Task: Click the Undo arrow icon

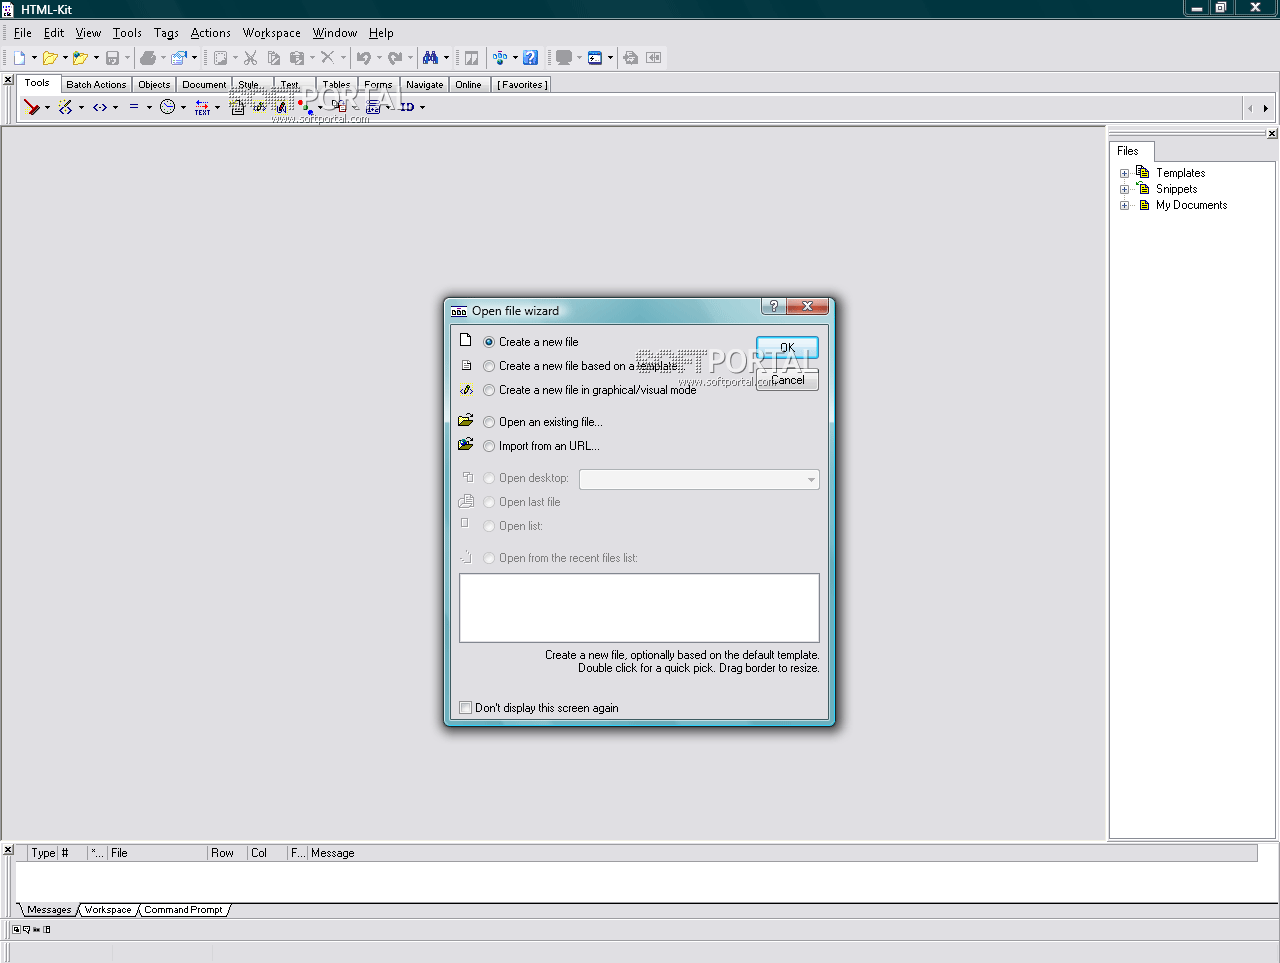Action: (364, 58)
